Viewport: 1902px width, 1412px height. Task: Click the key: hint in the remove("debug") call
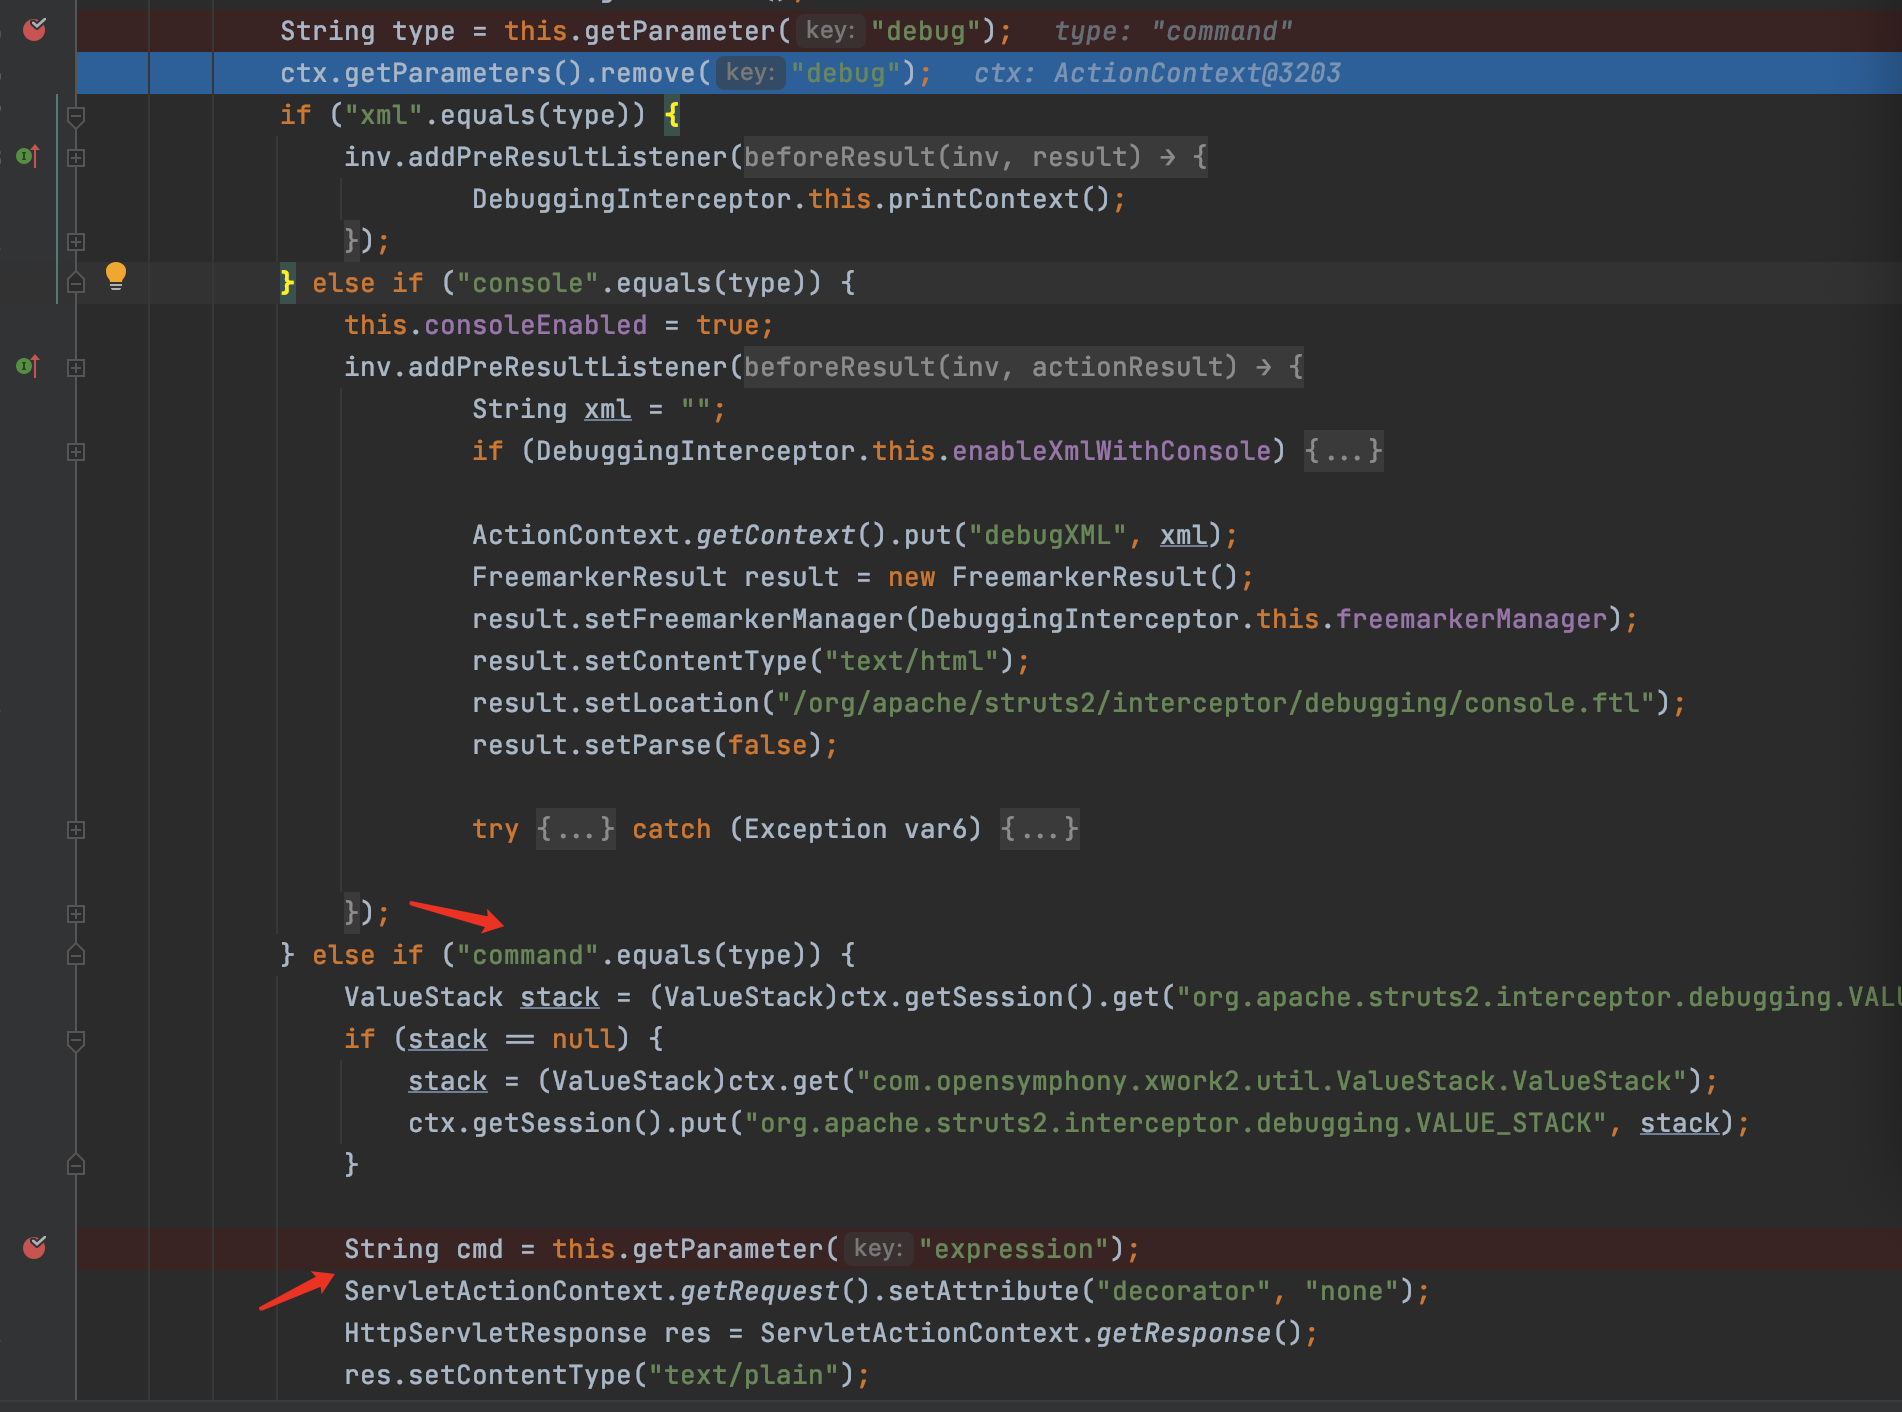[751, 73]
